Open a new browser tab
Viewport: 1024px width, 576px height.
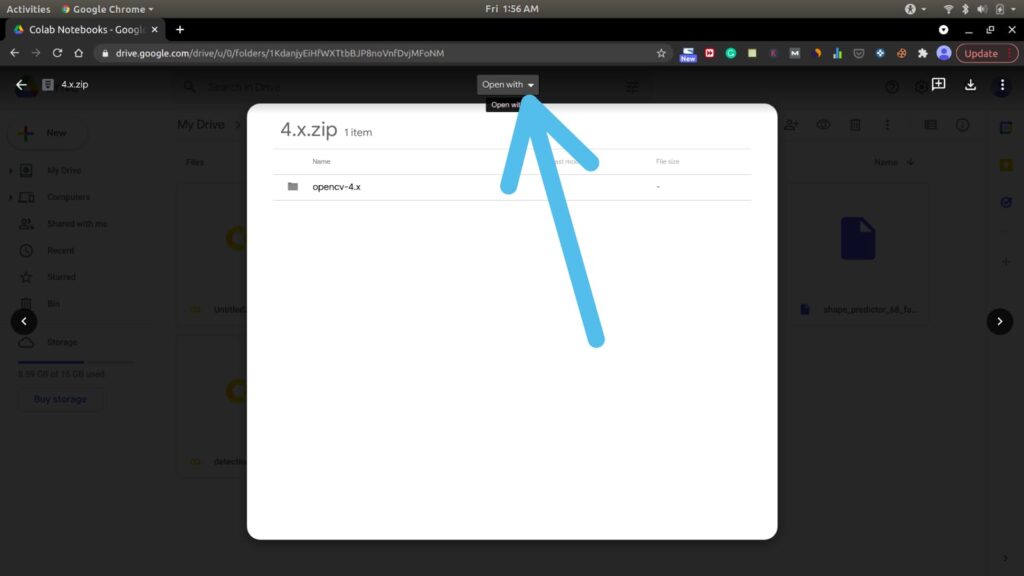180,29
